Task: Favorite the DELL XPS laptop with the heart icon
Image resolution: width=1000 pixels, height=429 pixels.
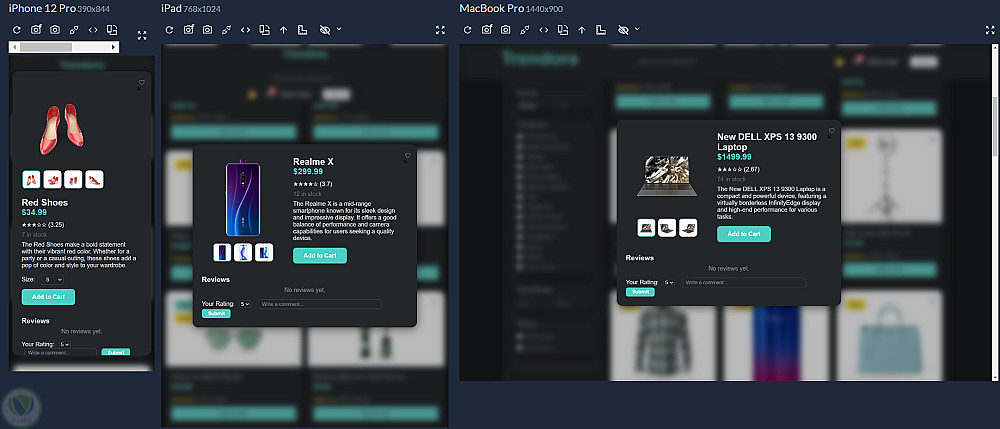Action: click(832, 130)
